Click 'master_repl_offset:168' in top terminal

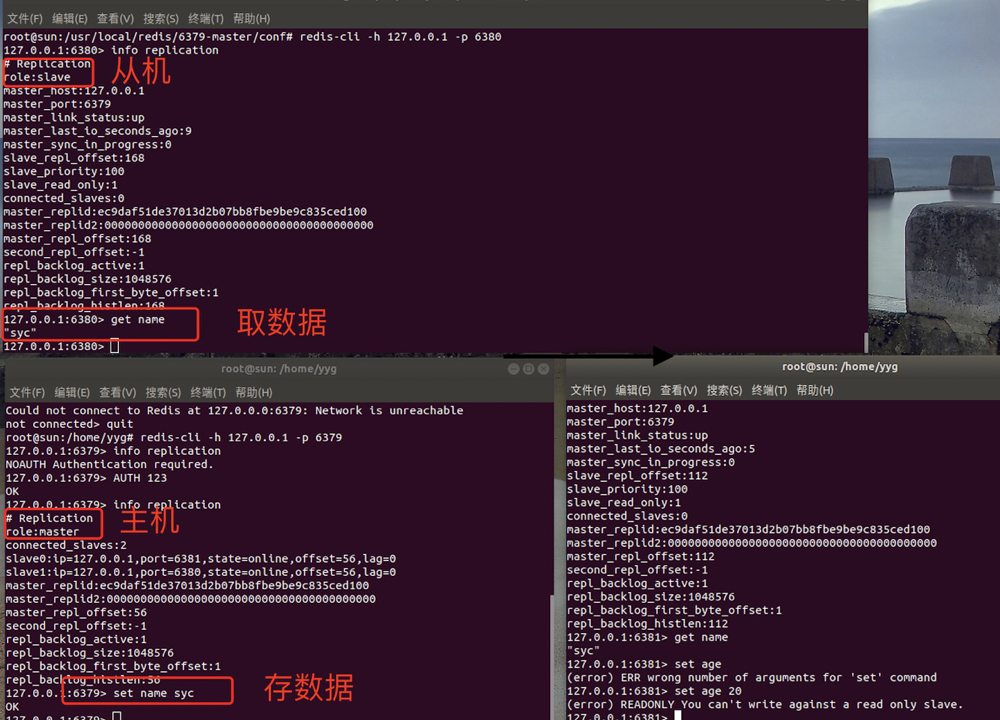pyautogui.click(x=77, y=239)
